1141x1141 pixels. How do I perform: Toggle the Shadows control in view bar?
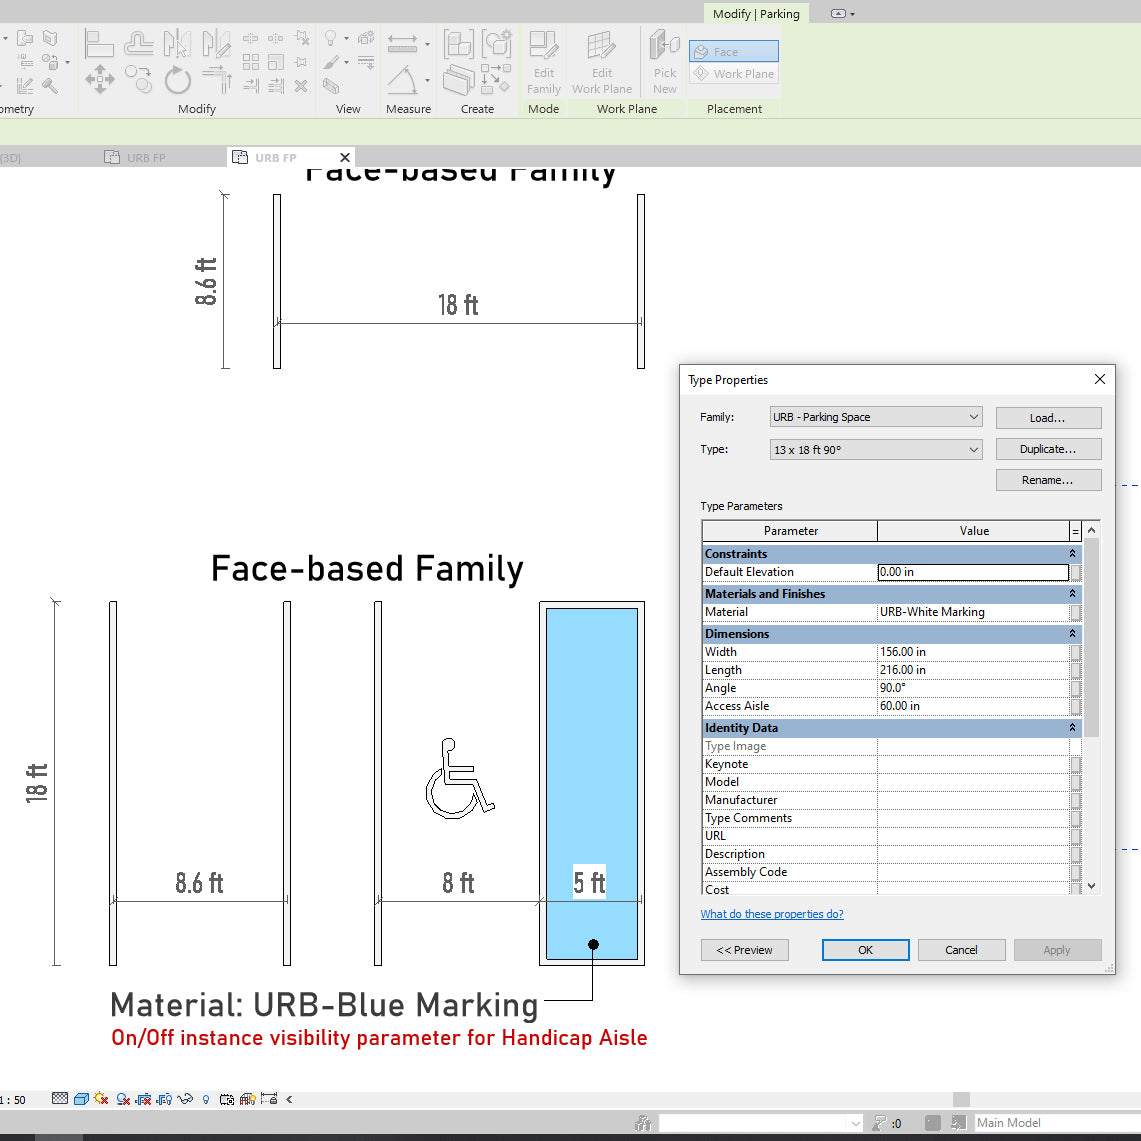122,1099
